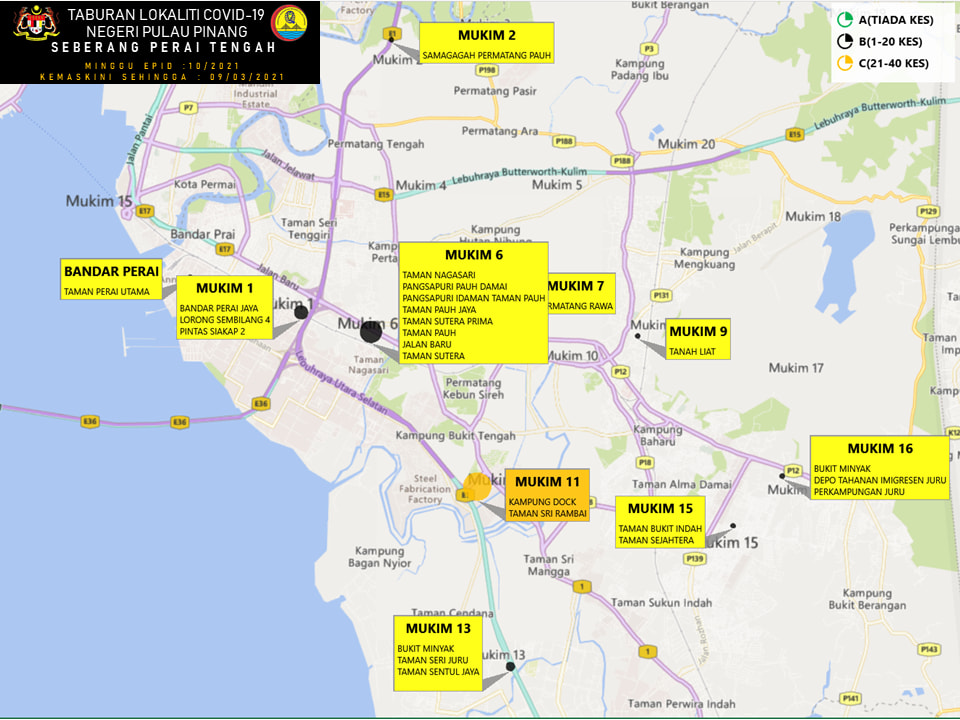Click the 'SEBERANG PERAI TENGAH' title text
Screen dimensions: 960x720
pyautogui.click(x=163, y=48)
